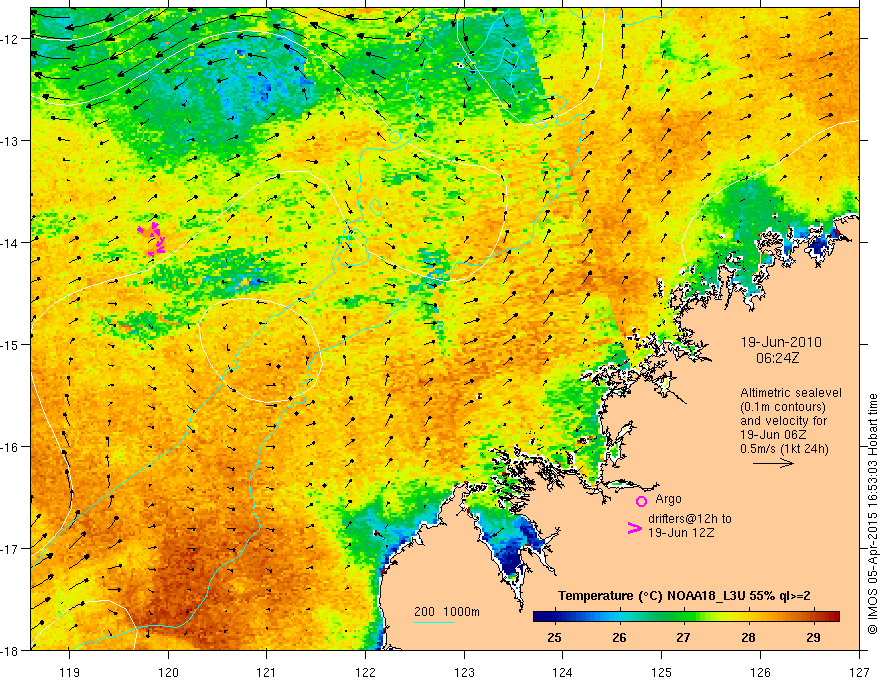Click the 'Argo' legend label

point(668,499)
